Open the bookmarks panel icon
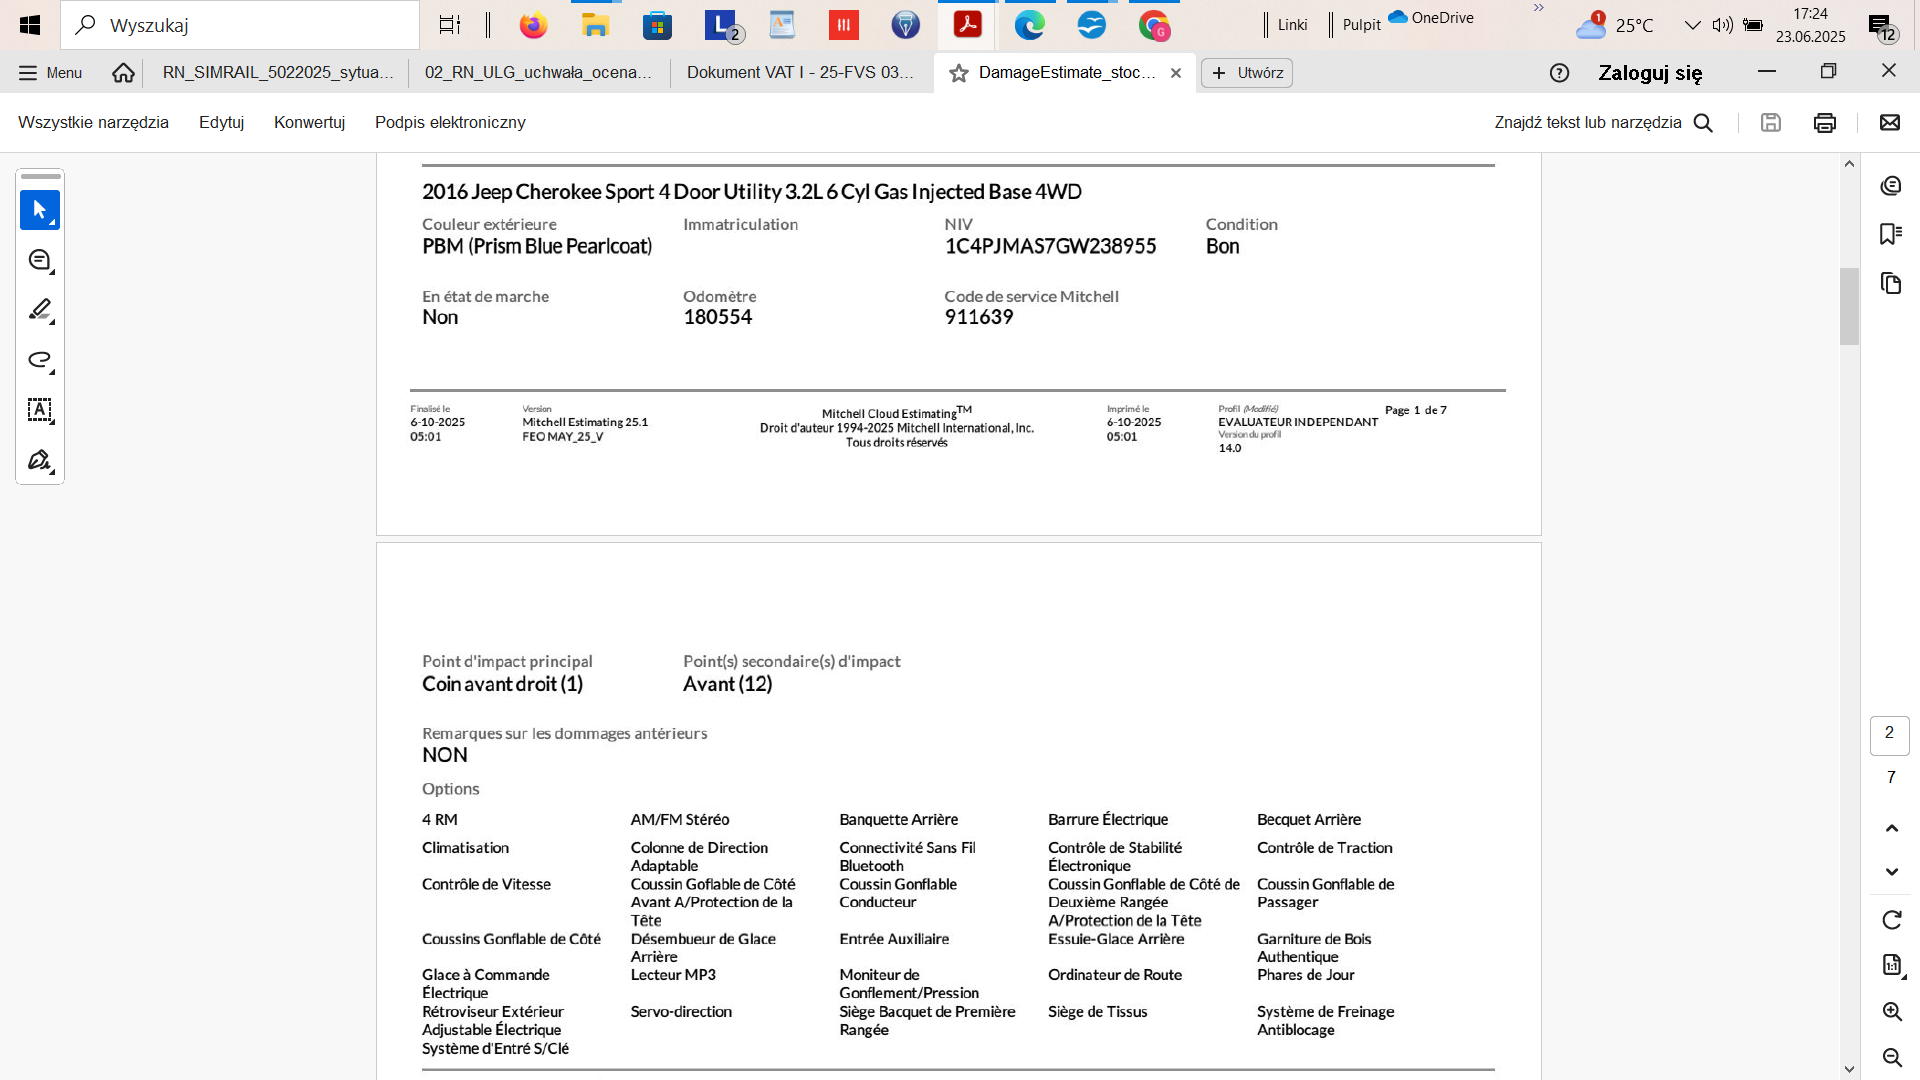The image size is (1920, 1080). (1890, 234)
